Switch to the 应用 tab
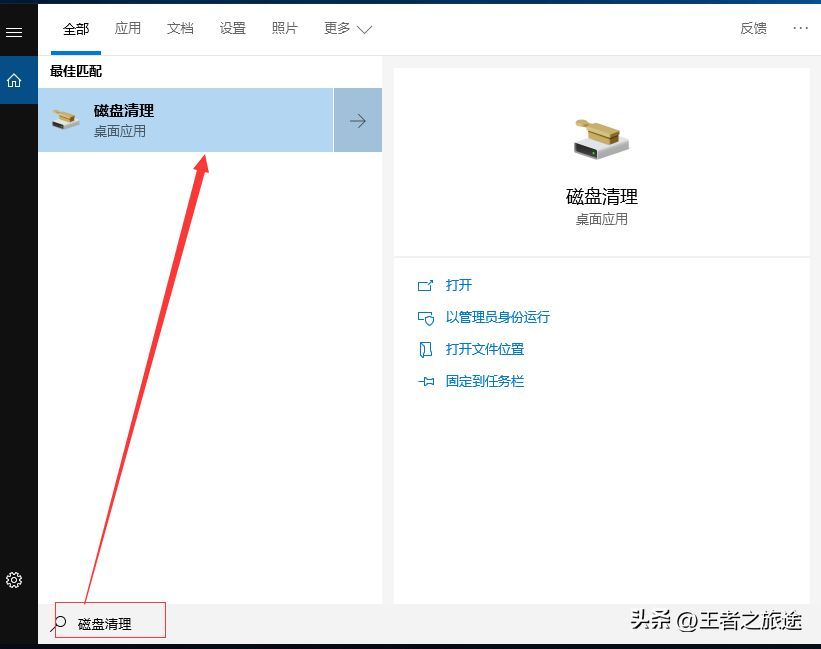 pos(128,28)
